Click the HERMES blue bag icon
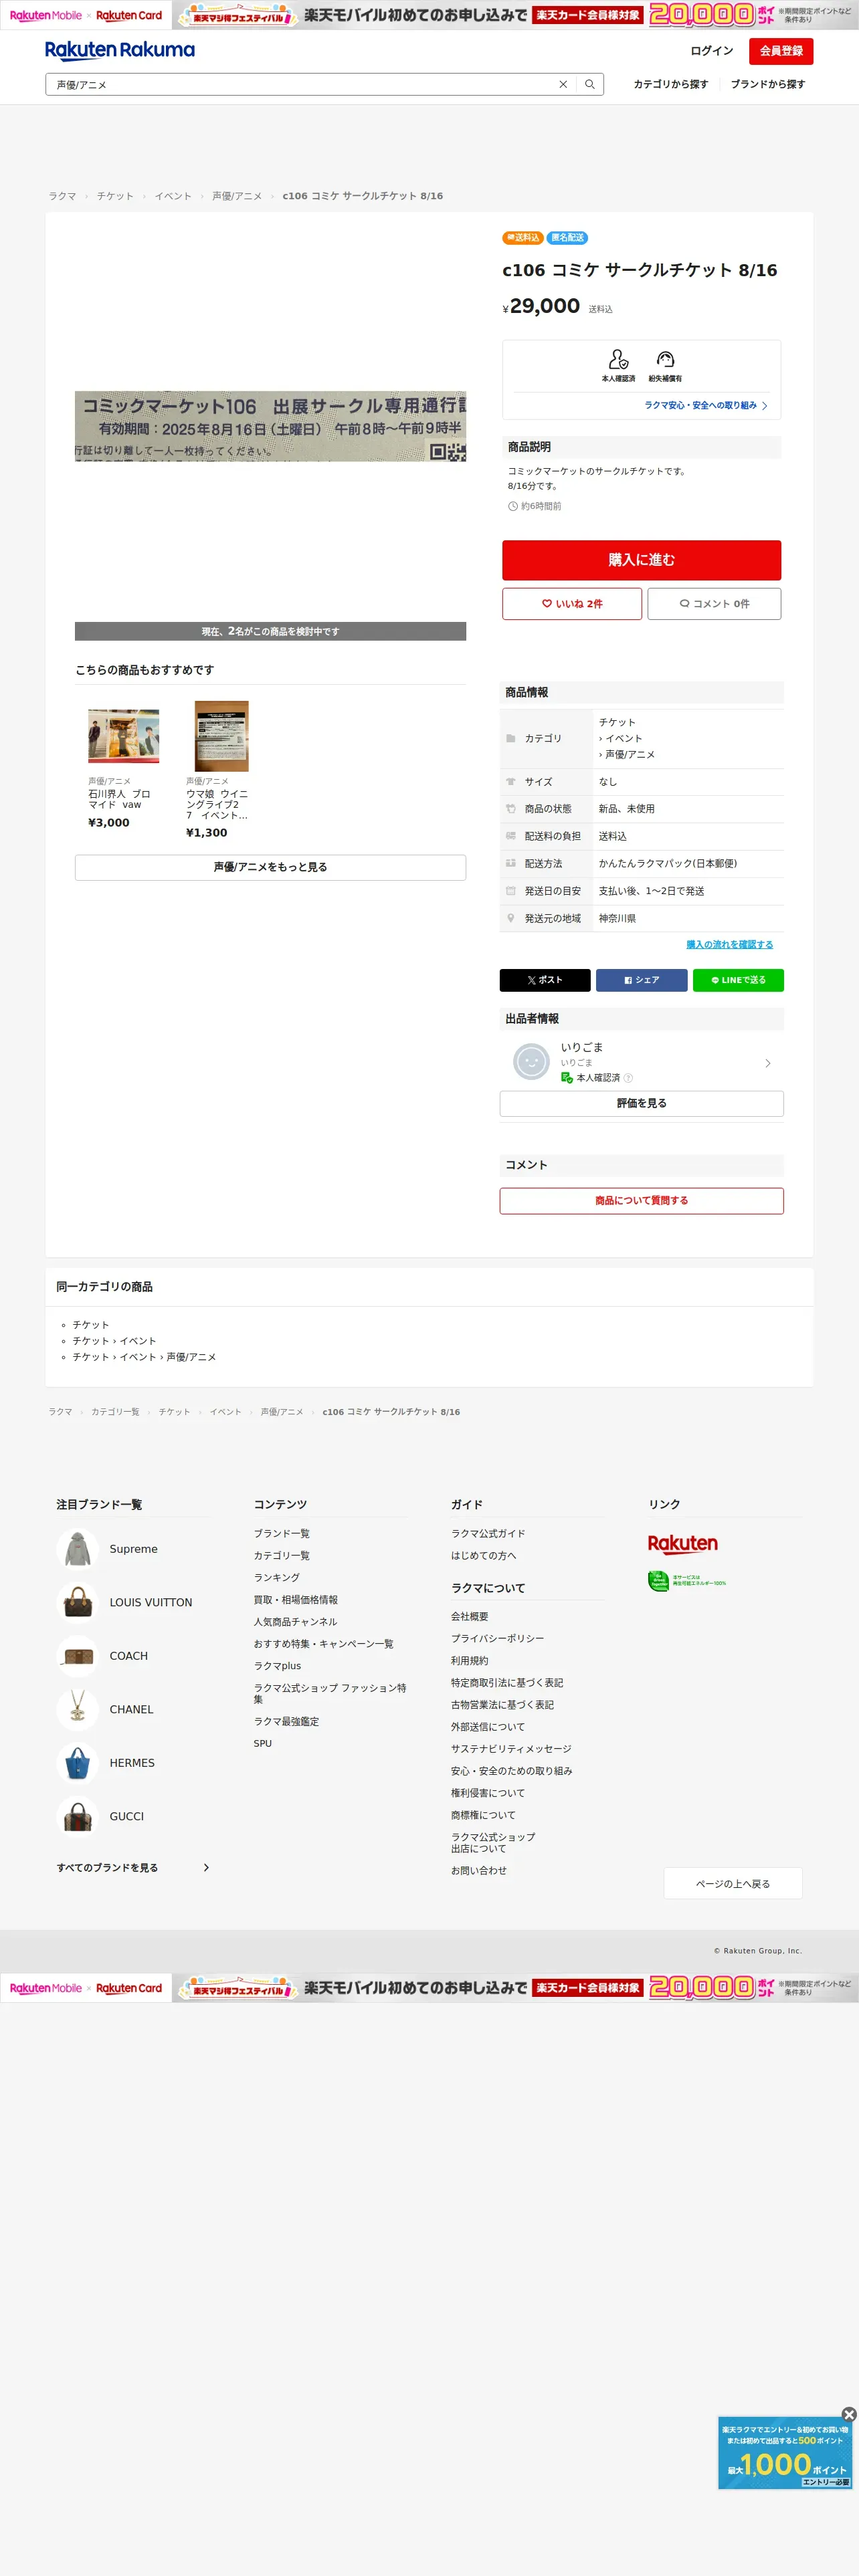The height and width of the screenshot is (2576, 859). [78, 1763]
